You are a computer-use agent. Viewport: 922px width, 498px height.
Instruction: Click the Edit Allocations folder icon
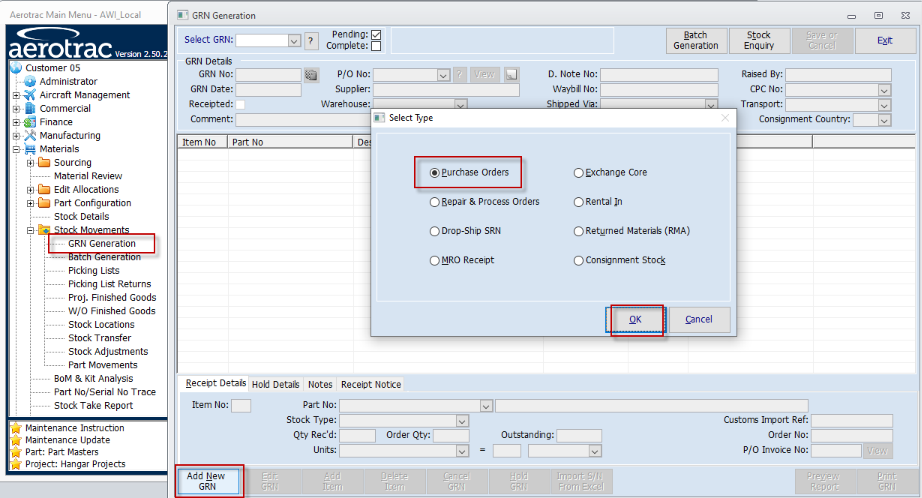[44, 189]
